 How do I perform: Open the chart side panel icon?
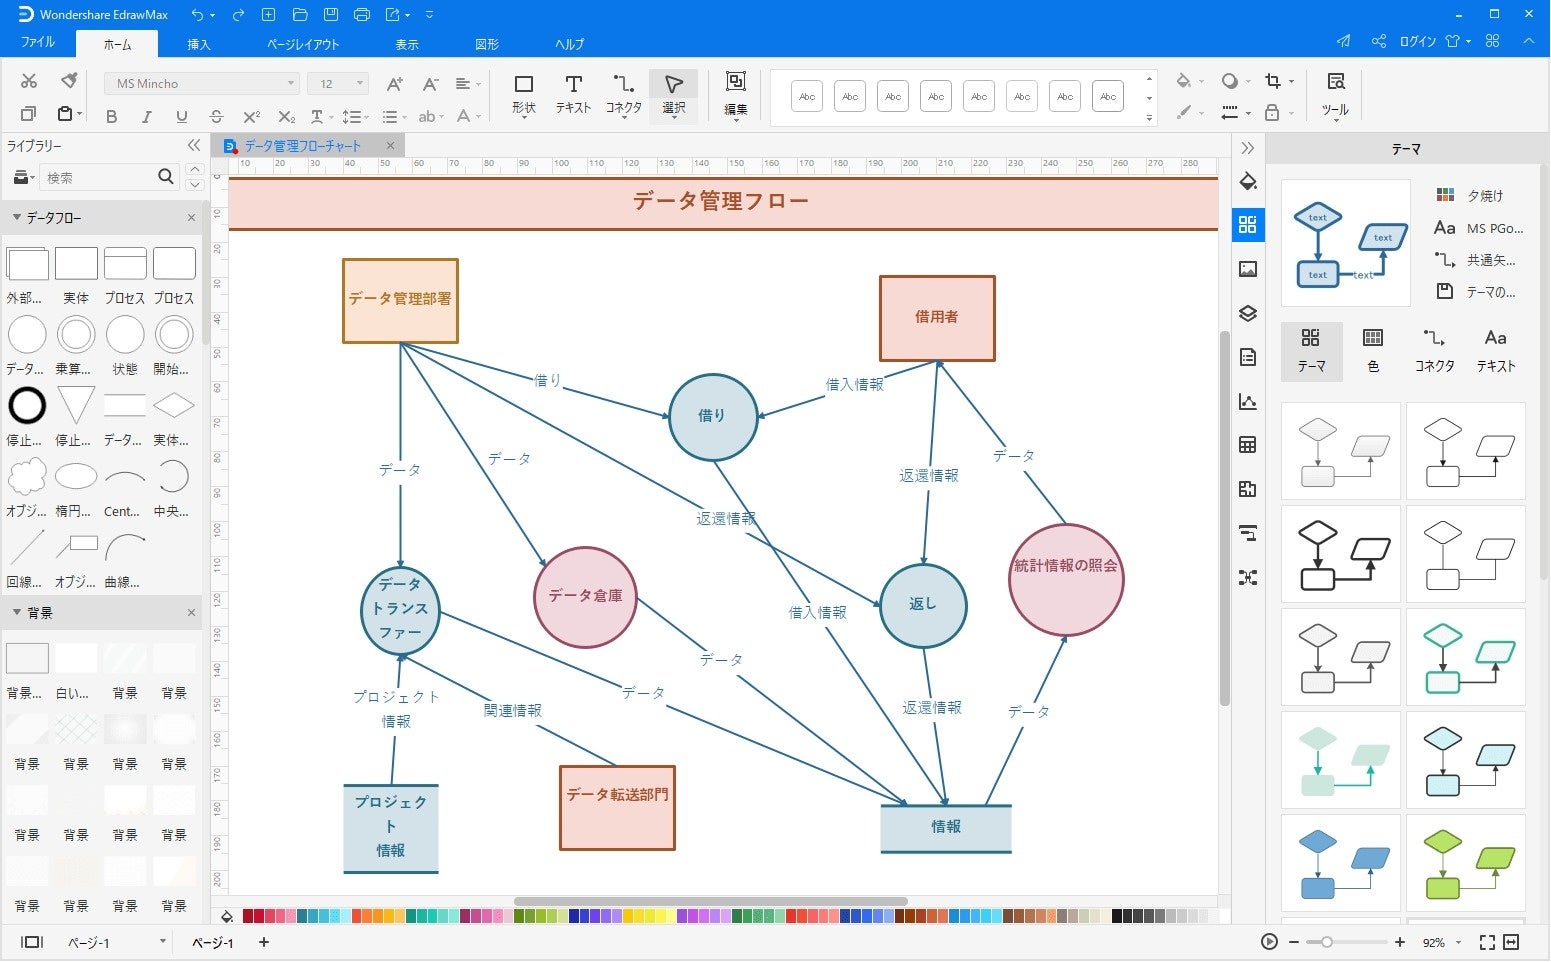pyautogui.click(x=1248, y=401)
